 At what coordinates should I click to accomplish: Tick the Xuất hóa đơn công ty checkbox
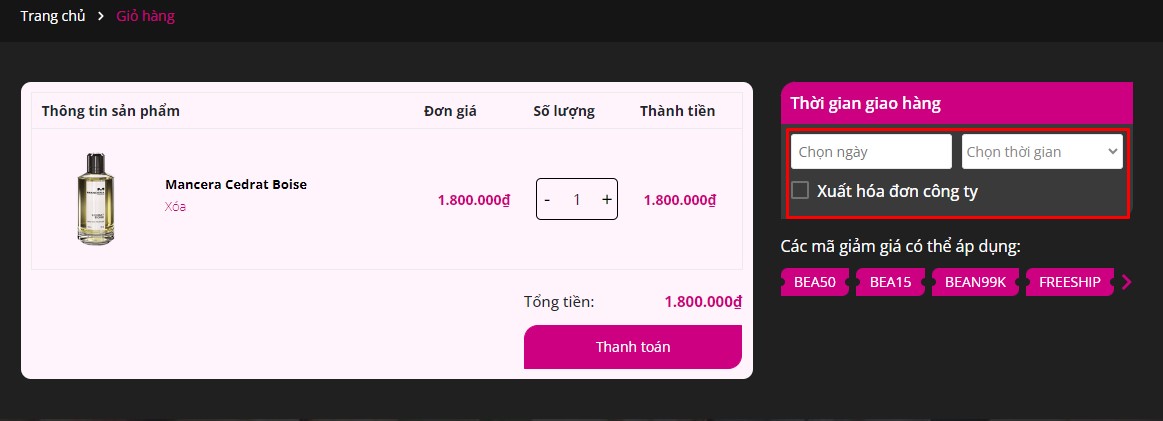tap(800, 190)
